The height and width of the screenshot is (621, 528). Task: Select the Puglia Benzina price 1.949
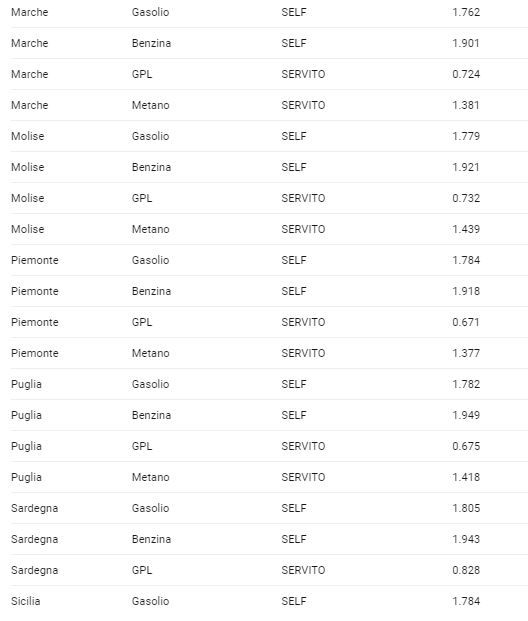pyautogui.click(x=466, y=415)
